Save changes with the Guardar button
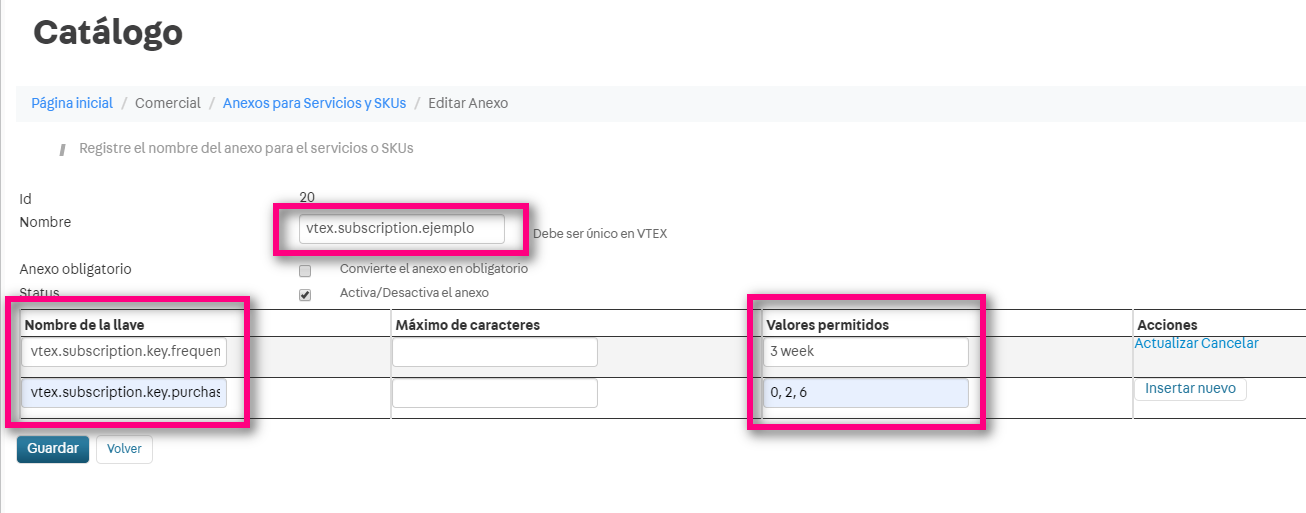The height and width of the screenshot is (513, 1306). pos(53,449)
